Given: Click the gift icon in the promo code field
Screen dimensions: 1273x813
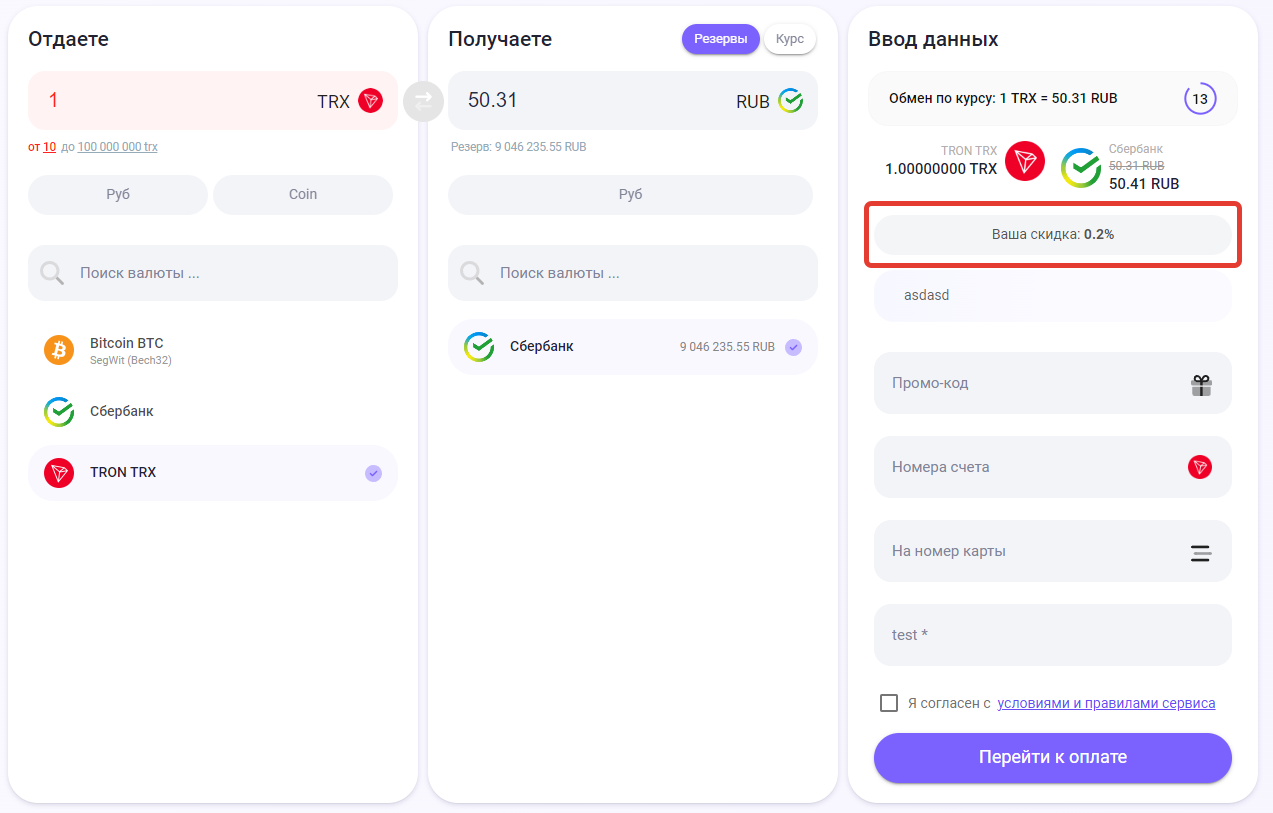Looking at the screenshot, I should click(x=1201, y=384).
